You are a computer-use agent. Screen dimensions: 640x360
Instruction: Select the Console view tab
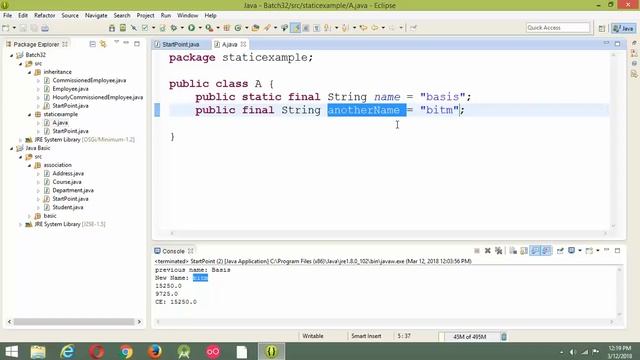(173, 251)
